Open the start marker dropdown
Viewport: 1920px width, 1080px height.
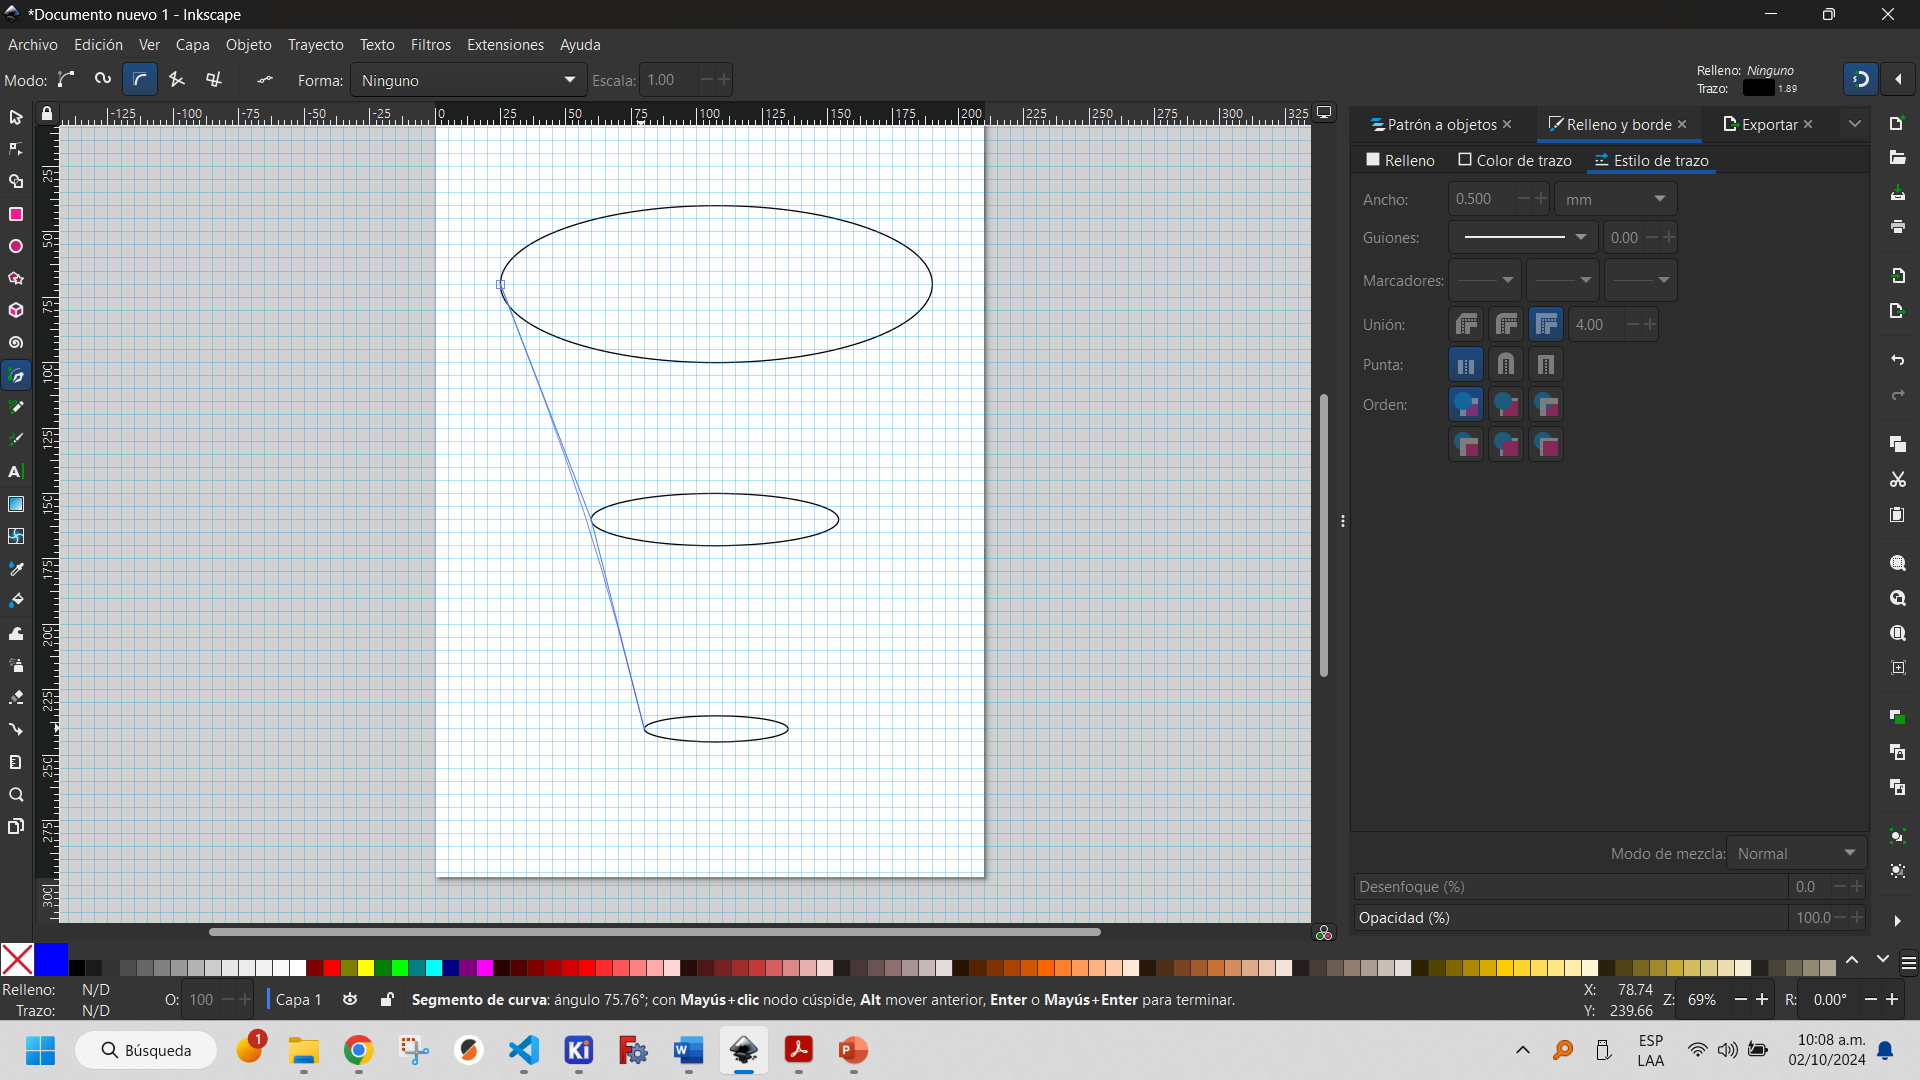(x=1485, y=281)
